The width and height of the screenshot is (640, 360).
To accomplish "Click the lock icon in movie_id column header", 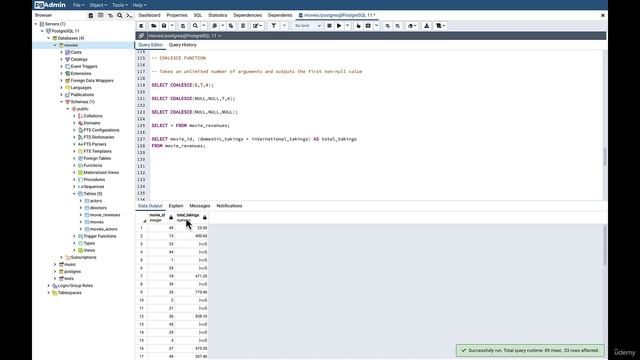I will (x=171, y=218).
